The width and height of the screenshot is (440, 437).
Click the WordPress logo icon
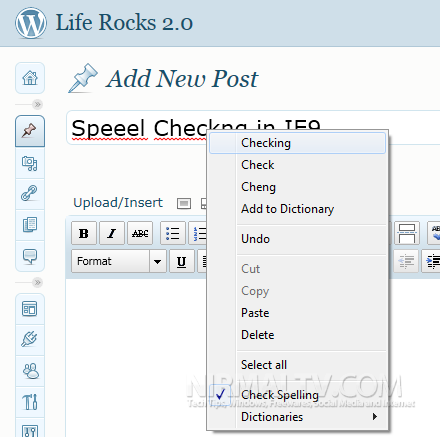(30, 23)
